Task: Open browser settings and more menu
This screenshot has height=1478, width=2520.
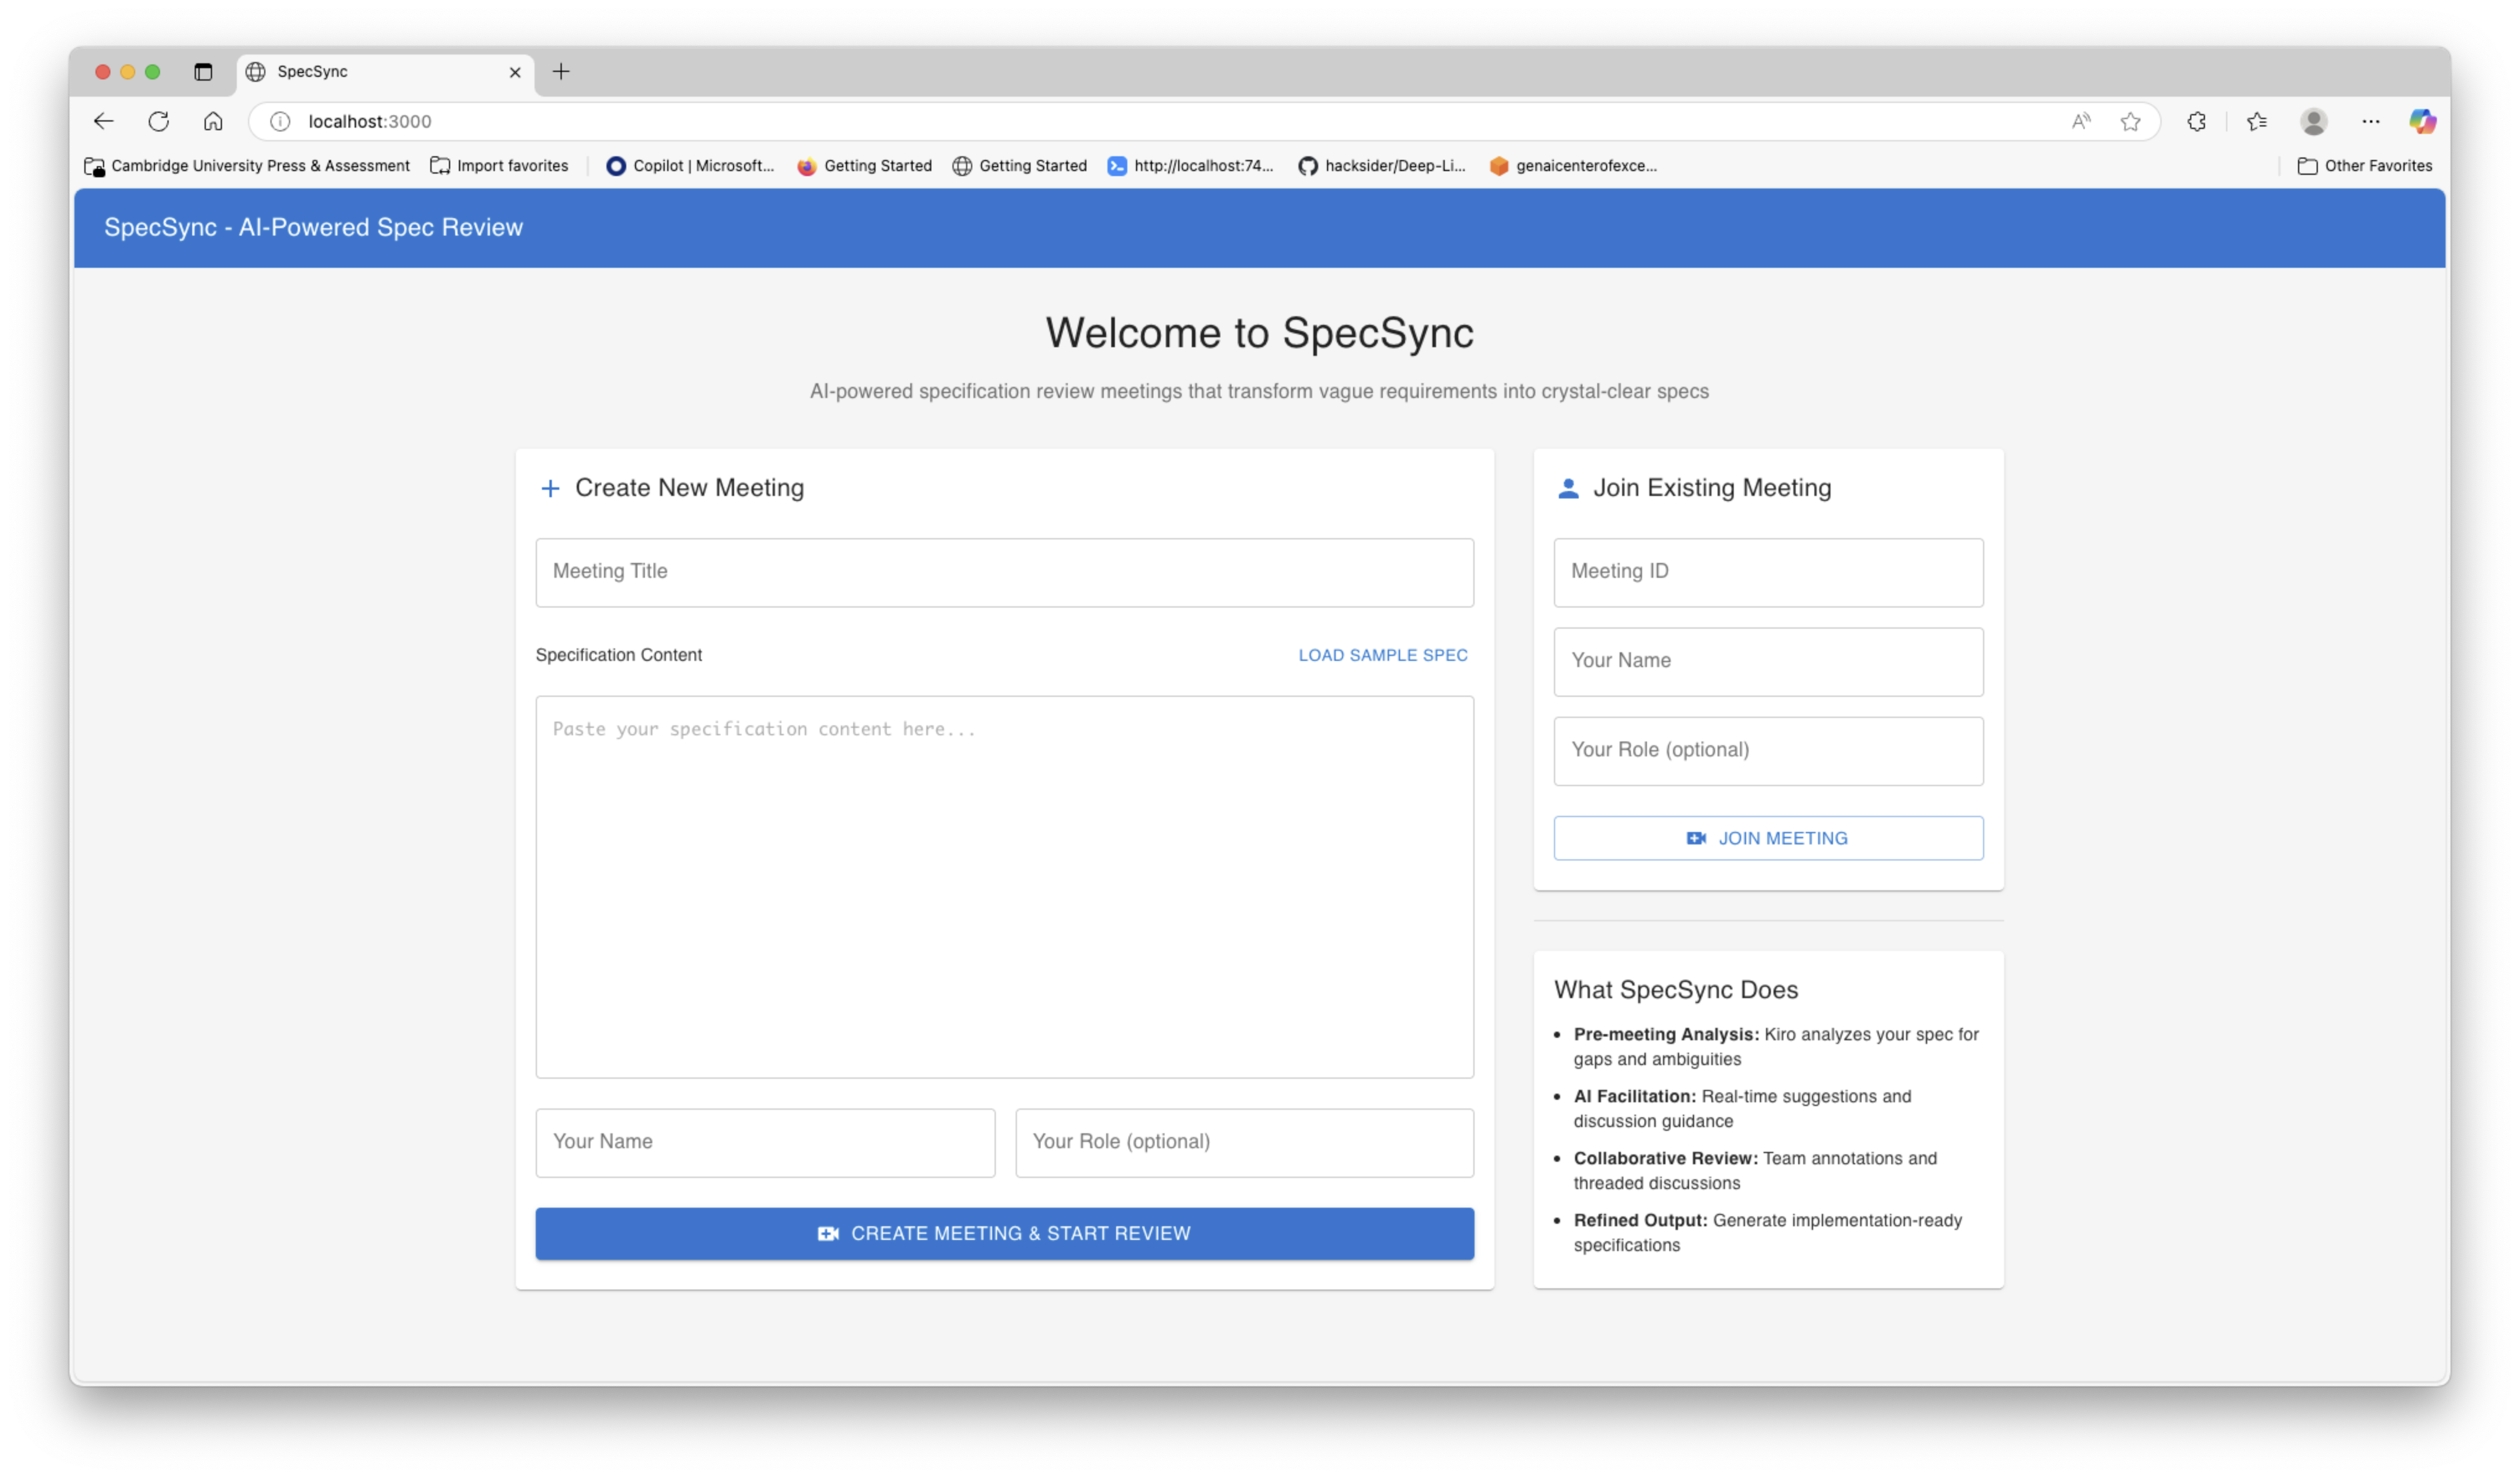Action: point(2371,121)
